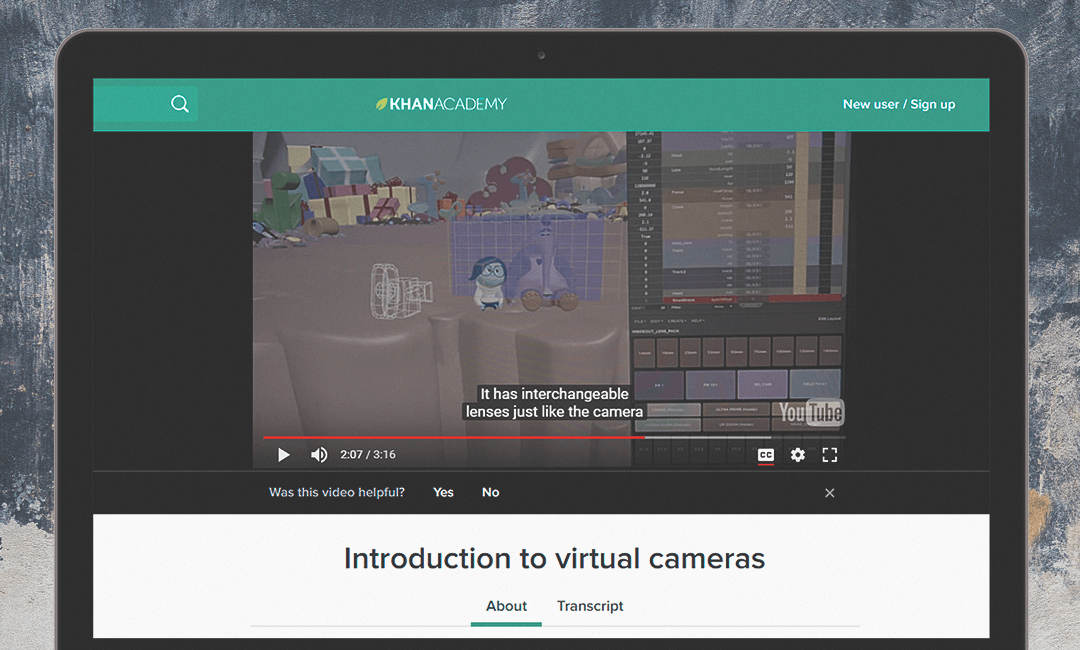The image size is (1080, 650).
Task: Mute the video volume speaker icon
Action: (x=319, y=454)
